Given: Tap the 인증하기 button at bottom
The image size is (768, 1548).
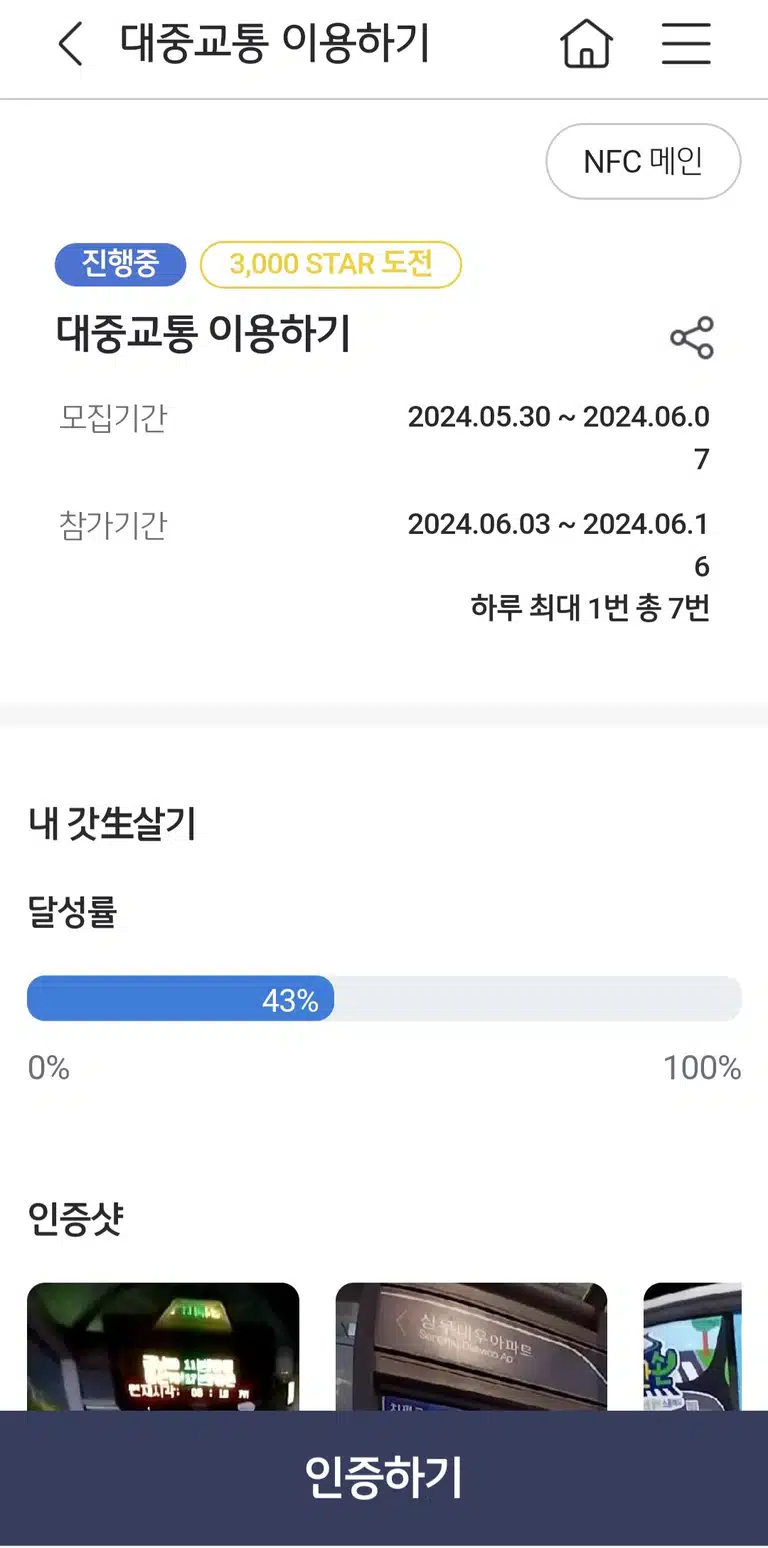Looking at the screenshot, I should coord(384,1478).
